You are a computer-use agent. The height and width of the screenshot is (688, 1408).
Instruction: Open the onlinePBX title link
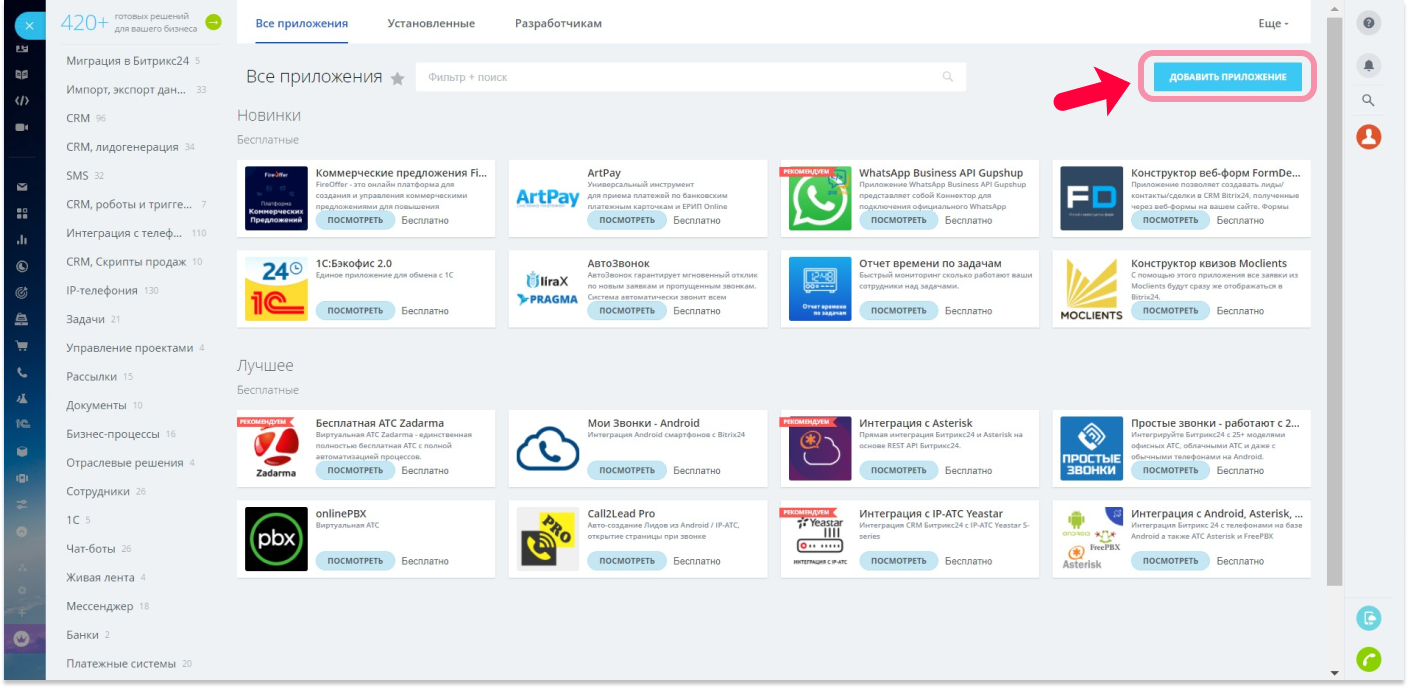341,513
